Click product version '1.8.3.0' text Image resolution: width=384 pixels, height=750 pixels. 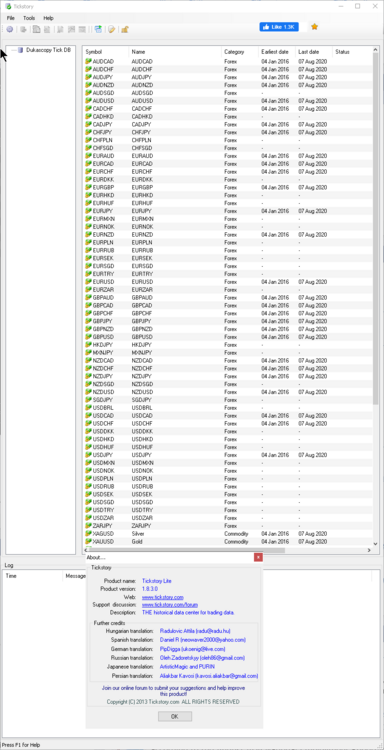click(x=150, y=588)
